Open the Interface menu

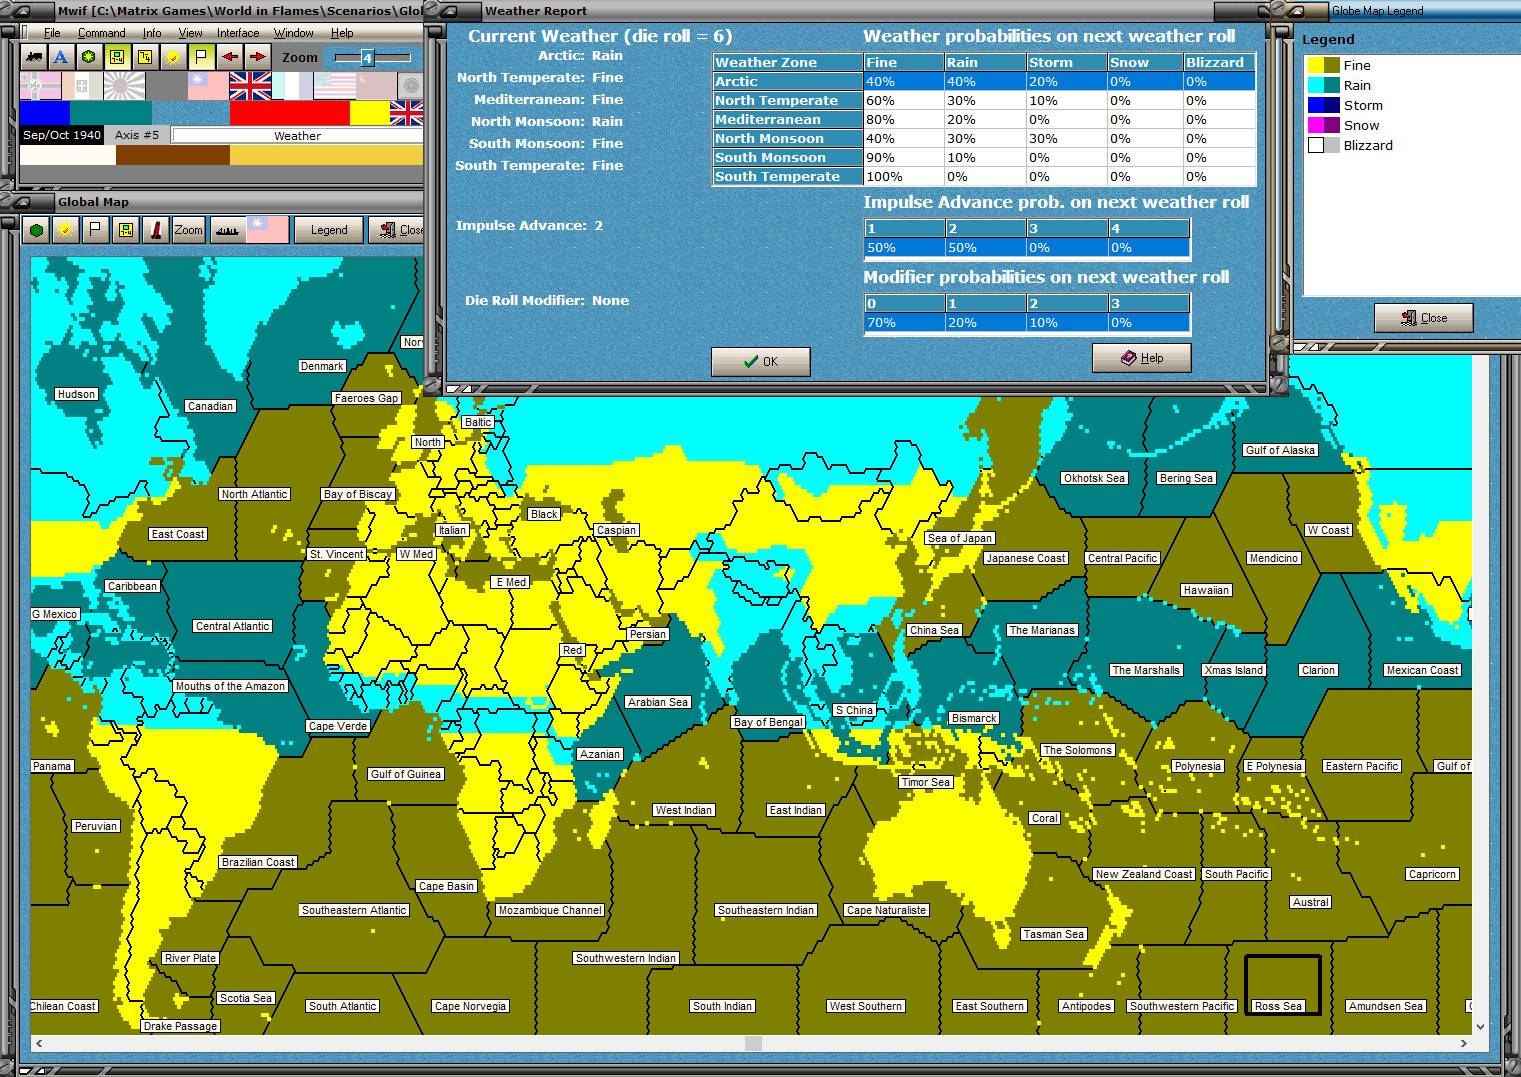pos(238,33)
